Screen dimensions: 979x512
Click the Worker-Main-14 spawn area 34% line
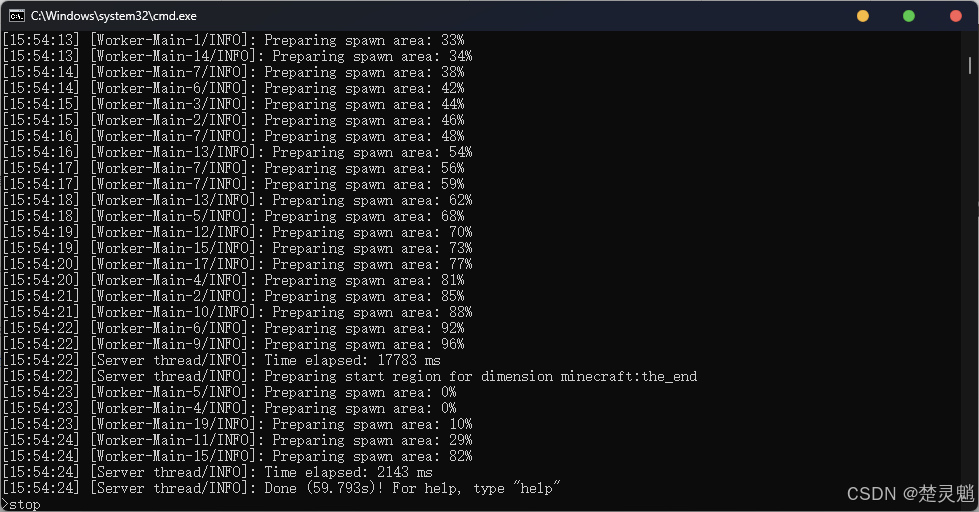[x=237, y=56]
